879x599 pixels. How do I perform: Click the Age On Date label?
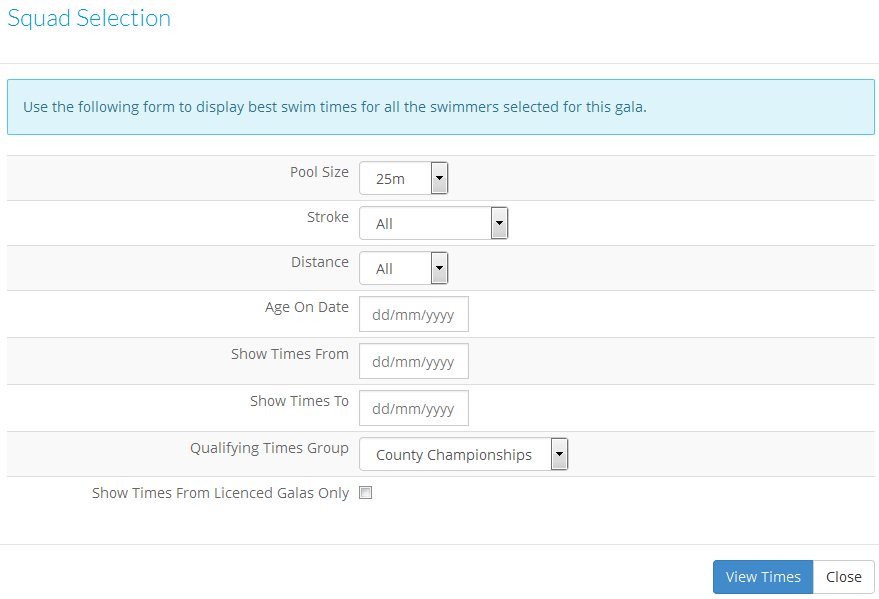coord(307,307)
